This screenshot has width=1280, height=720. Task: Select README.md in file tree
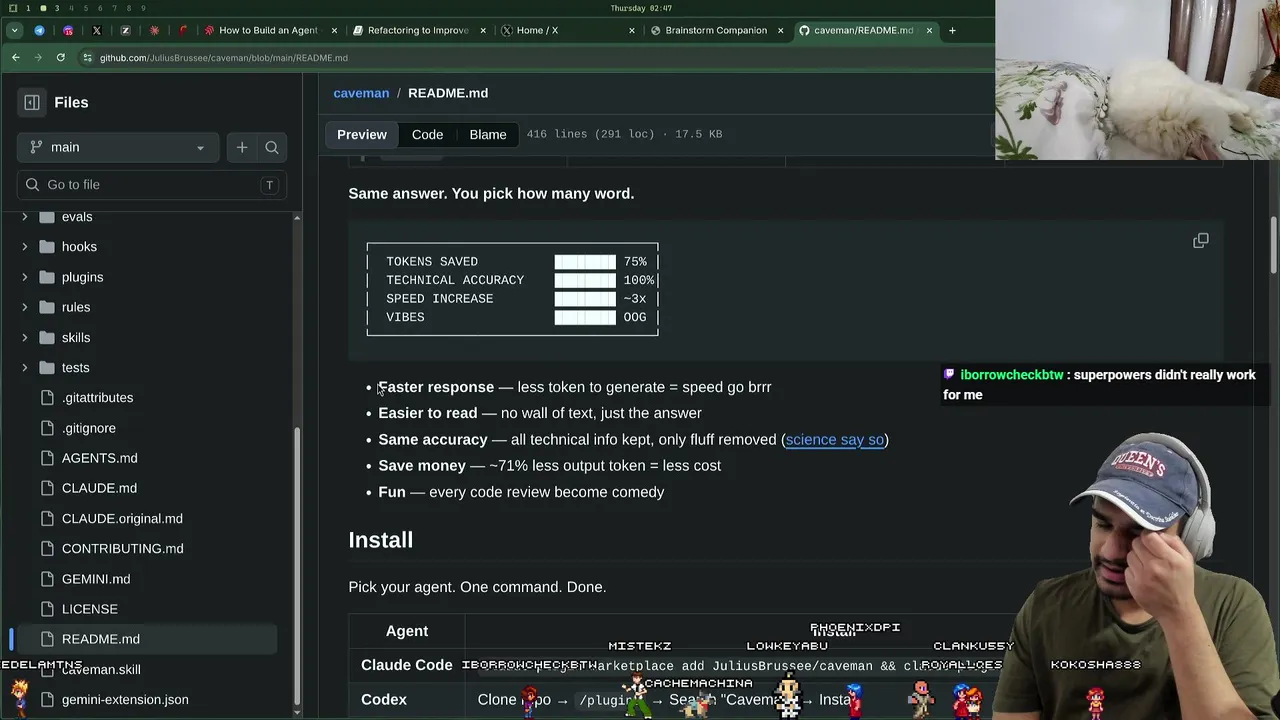click(145, 639)
